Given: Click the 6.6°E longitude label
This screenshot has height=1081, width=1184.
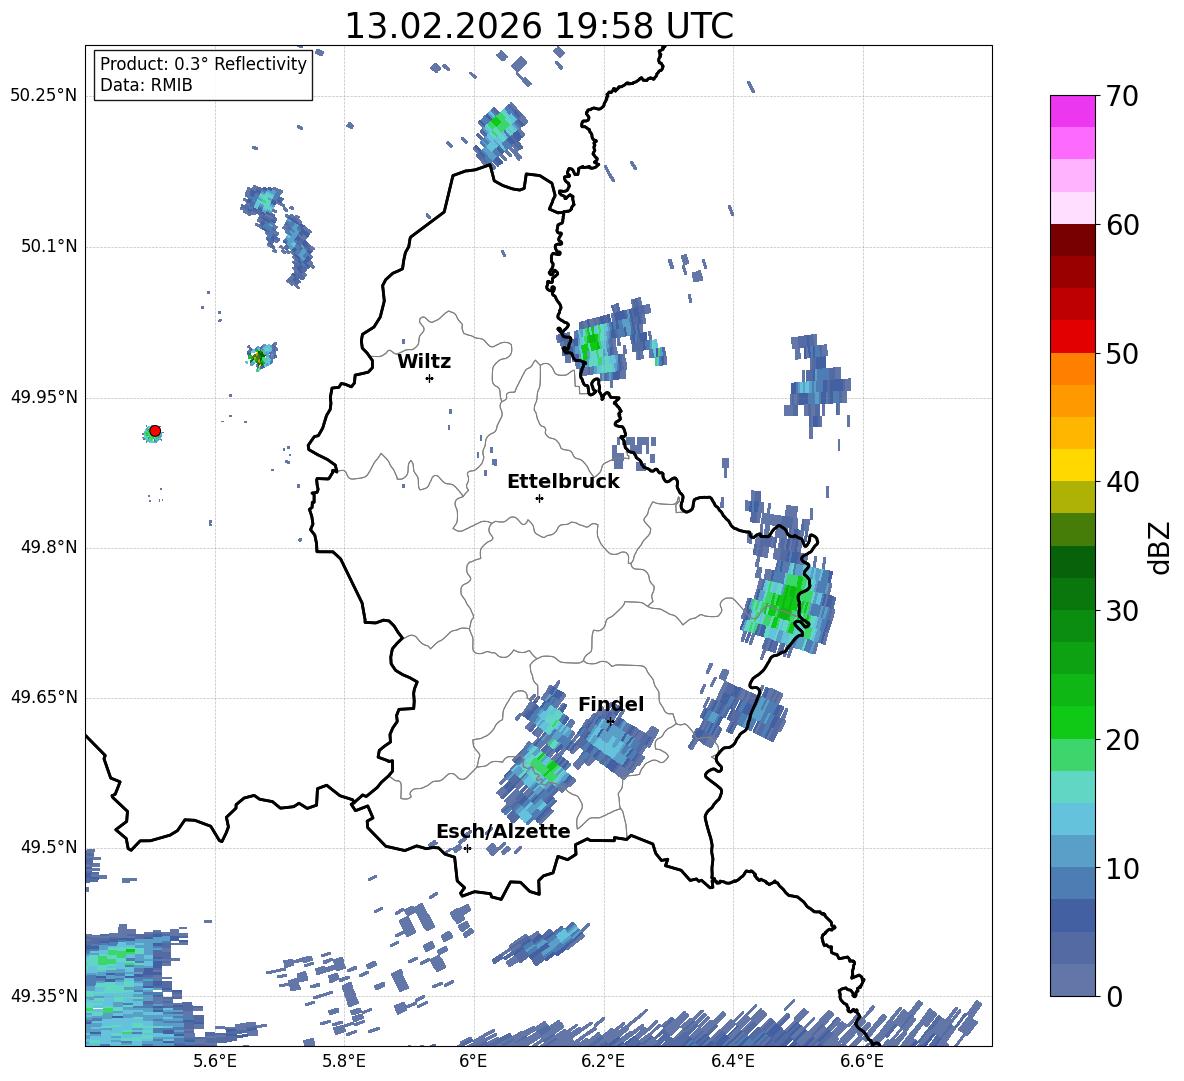Looking at the screenshot, I should [x=862, y=1061].
